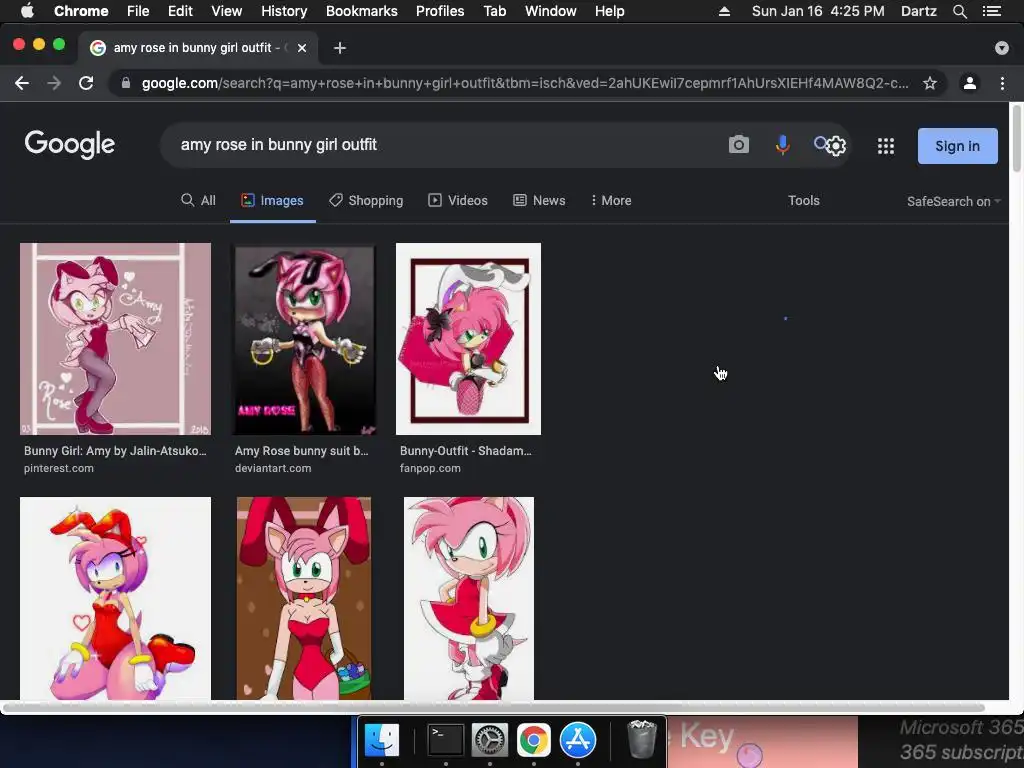Click the eject icon in the menu bar
The width and height of the screenshot is (1024, 768).
click(x=724, y=11)
